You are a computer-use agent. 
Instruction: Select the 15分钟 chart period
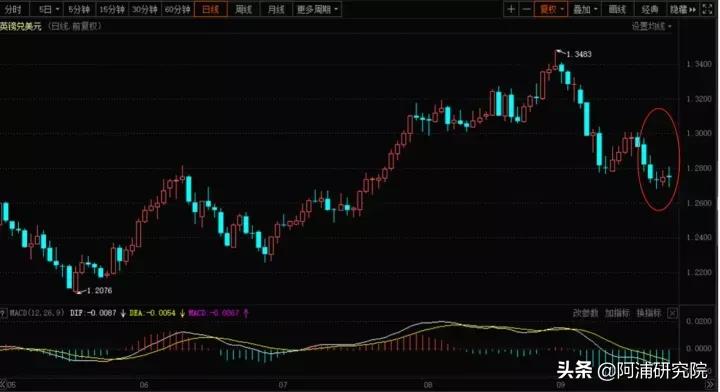point(112,9)
